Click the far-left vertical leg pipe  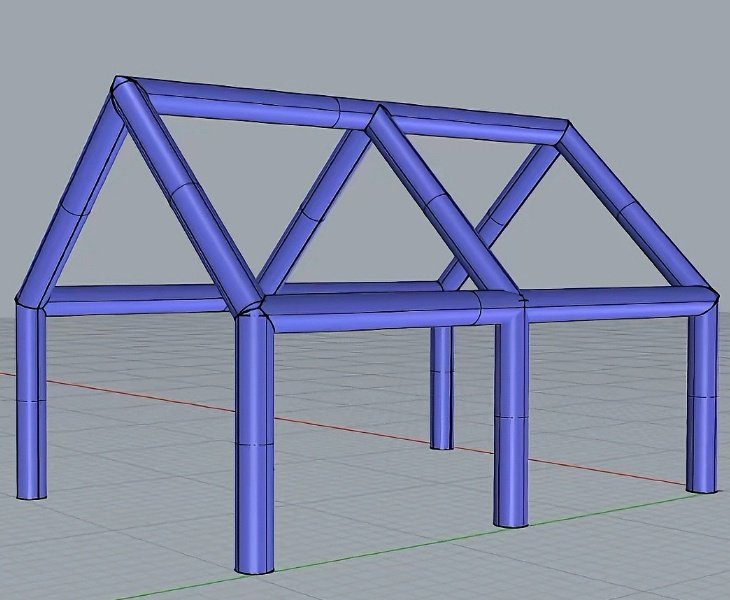click(31, 400)
